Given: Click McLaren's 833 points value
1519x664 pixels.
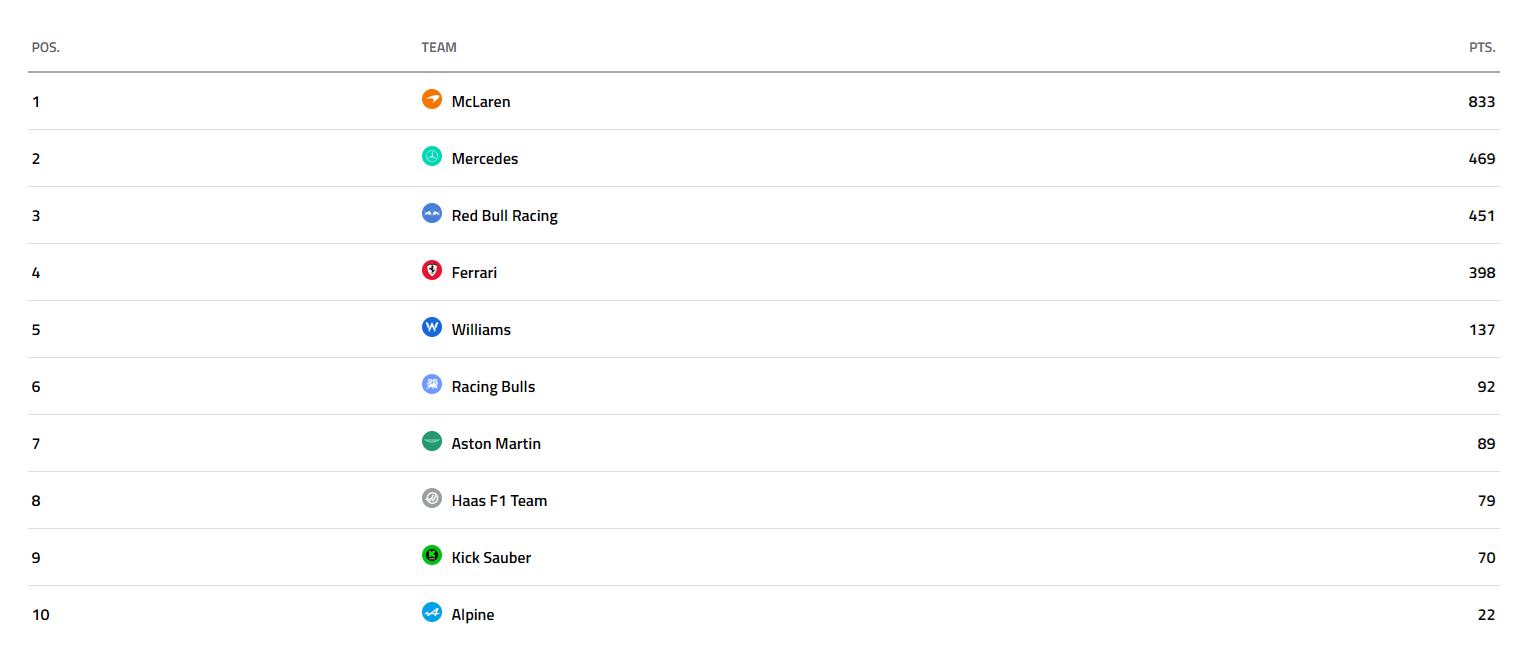Looking at the screenshot, I should [x=1481, y=102].
